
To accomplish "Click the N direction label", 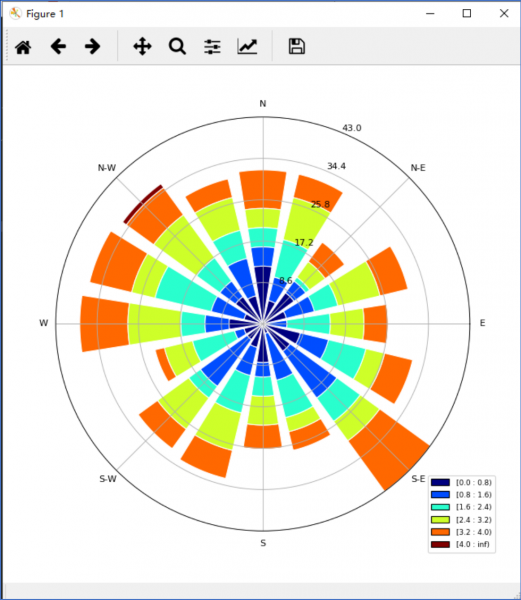I will coord(263,104).
